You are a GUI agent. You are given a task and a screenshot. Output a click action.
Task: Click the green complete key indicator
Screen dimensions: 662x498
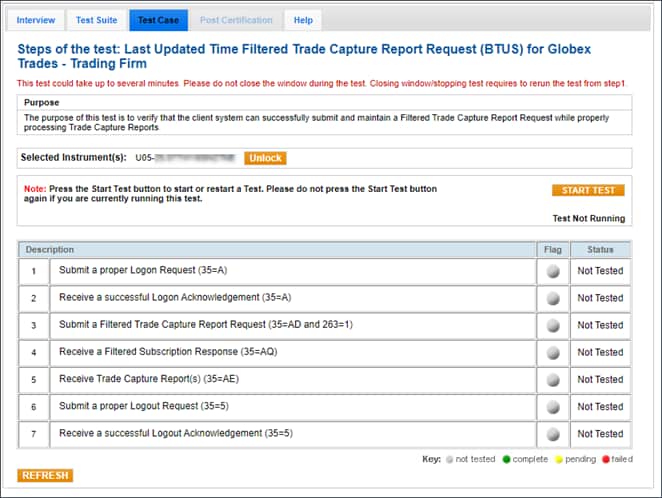(507, 459)
